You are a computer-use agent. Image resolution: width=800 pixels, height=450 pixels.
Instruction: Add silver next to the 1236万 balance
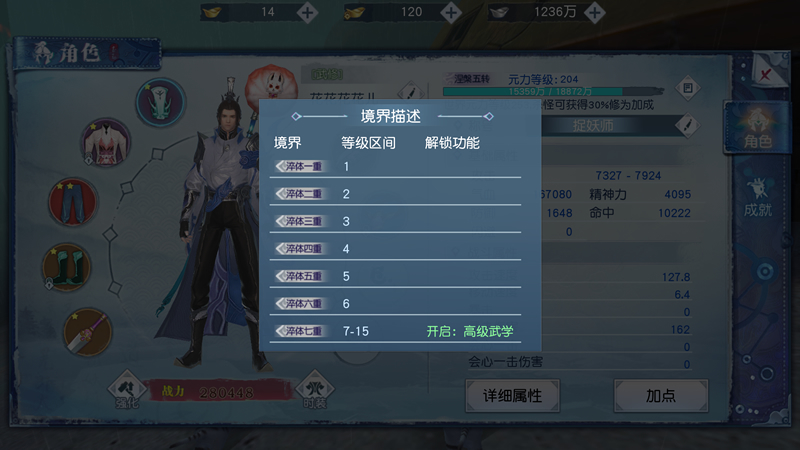coord(595,13)
